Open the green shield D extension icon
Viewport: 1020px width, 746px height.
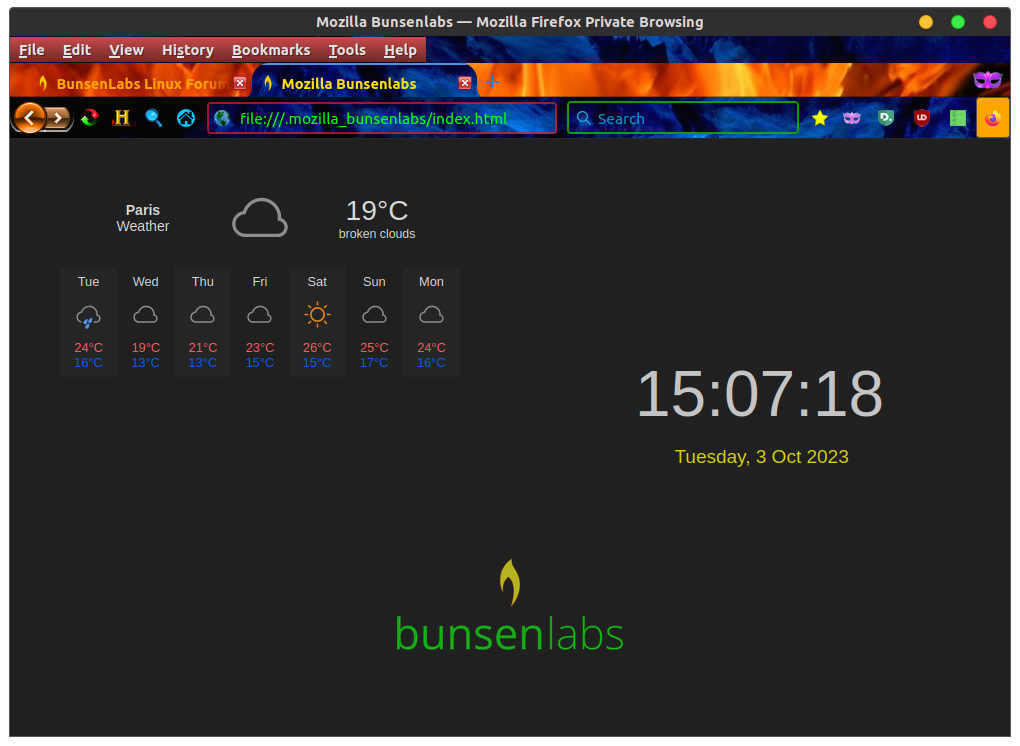click(885, 118)
